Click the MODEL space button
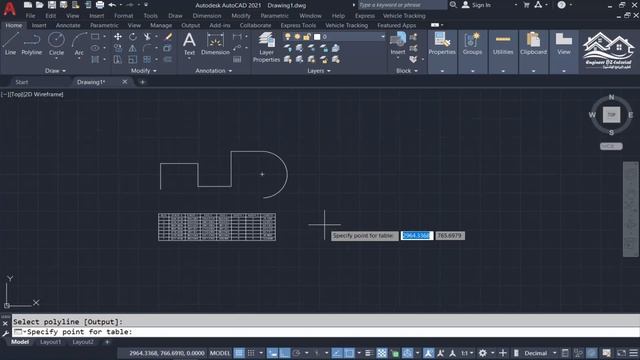640x360 pixels. 220,353
